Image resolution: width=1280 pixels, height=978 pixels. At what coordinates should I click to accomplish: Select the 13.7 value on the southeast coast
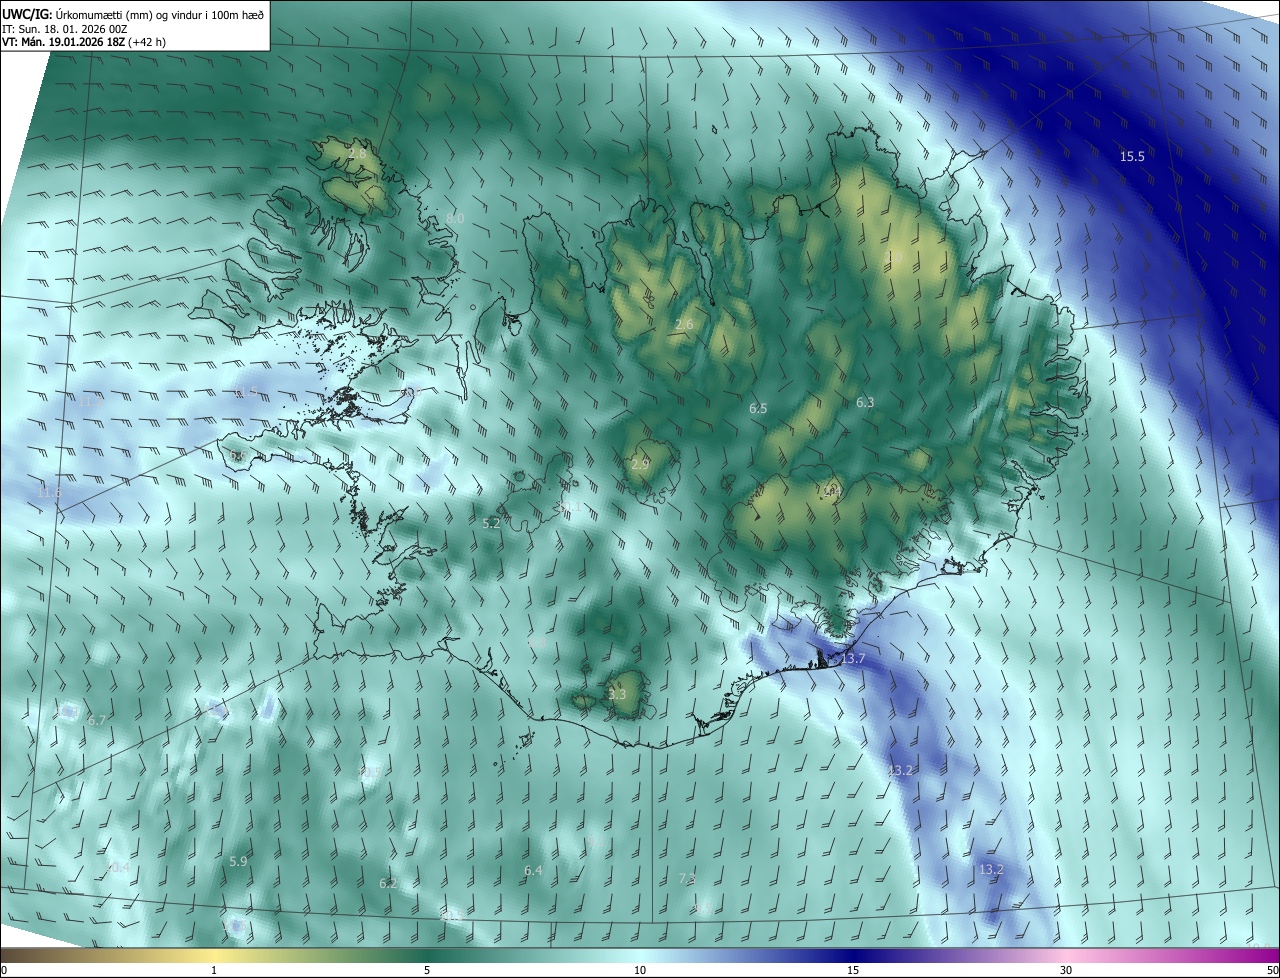point(852,658)
